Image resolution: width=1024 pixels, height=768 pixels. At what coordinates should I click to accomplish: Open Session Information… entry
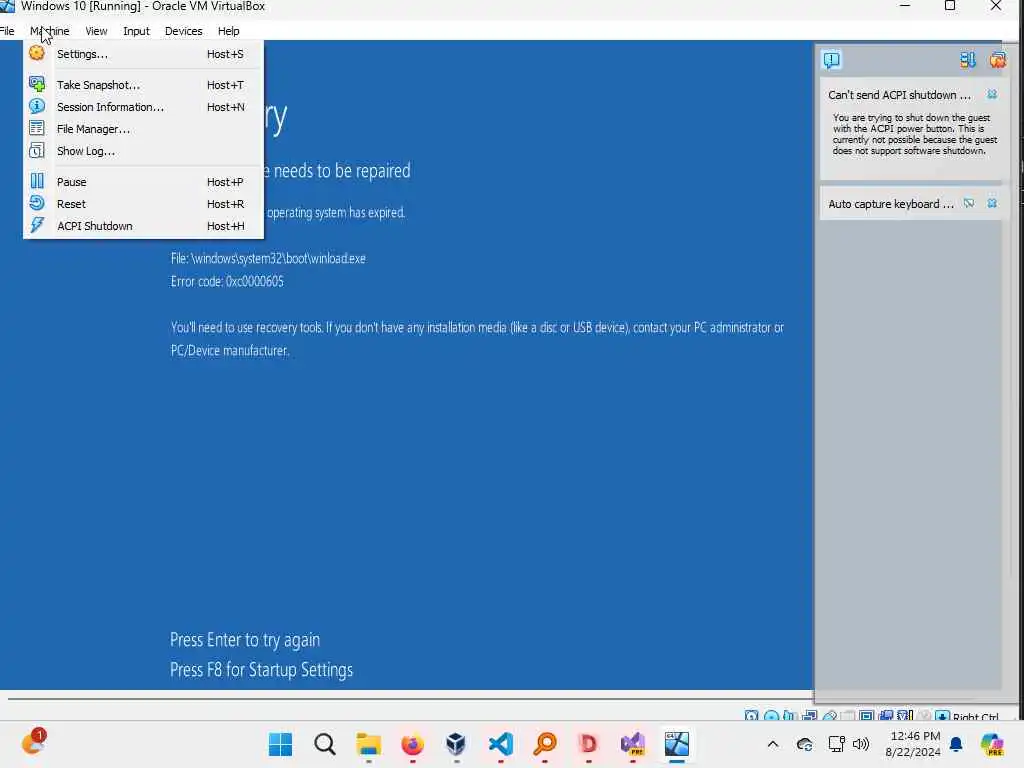[x=144, y=107]
